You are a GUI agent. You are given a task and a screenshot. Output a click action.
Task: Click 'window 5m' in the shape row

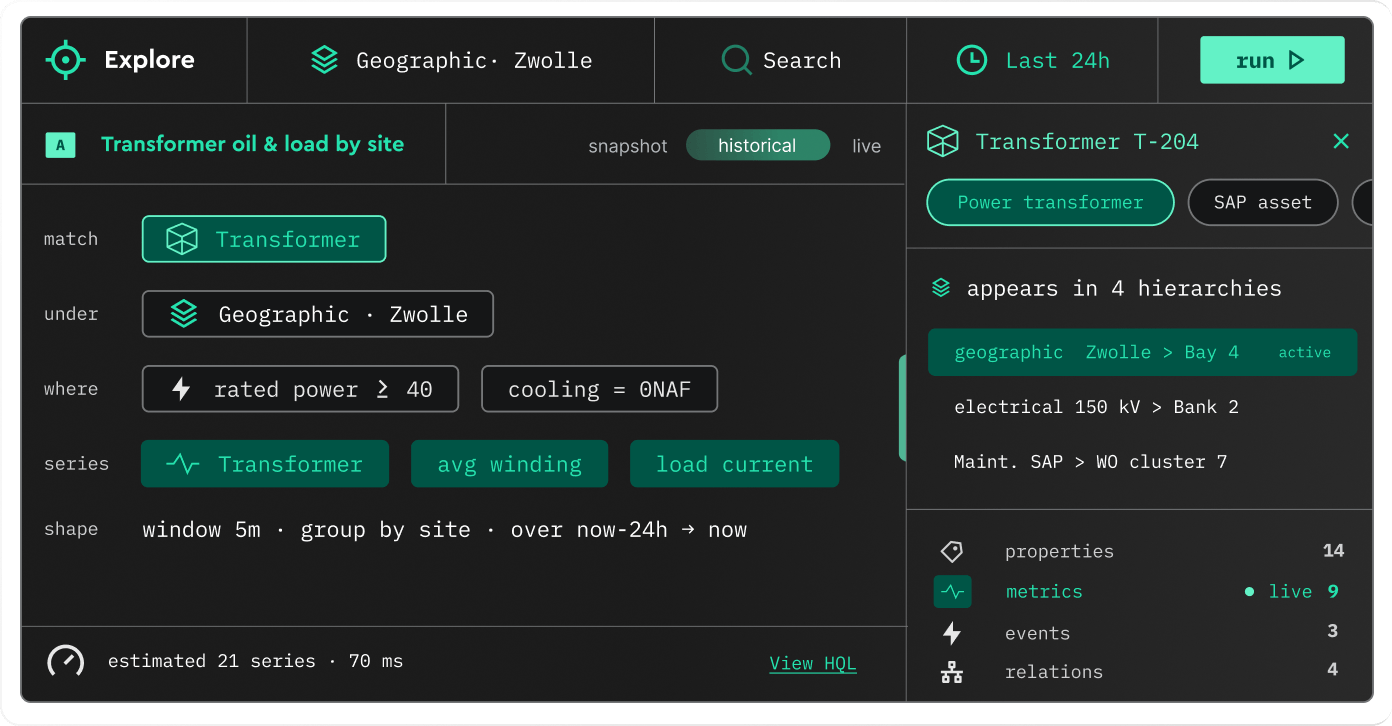tap(201, 529)
